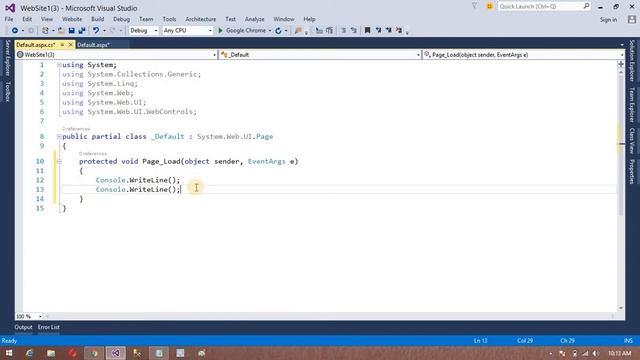
Task: Click the feedback smiley icon in title bar
Action: [x=489, y=6]
